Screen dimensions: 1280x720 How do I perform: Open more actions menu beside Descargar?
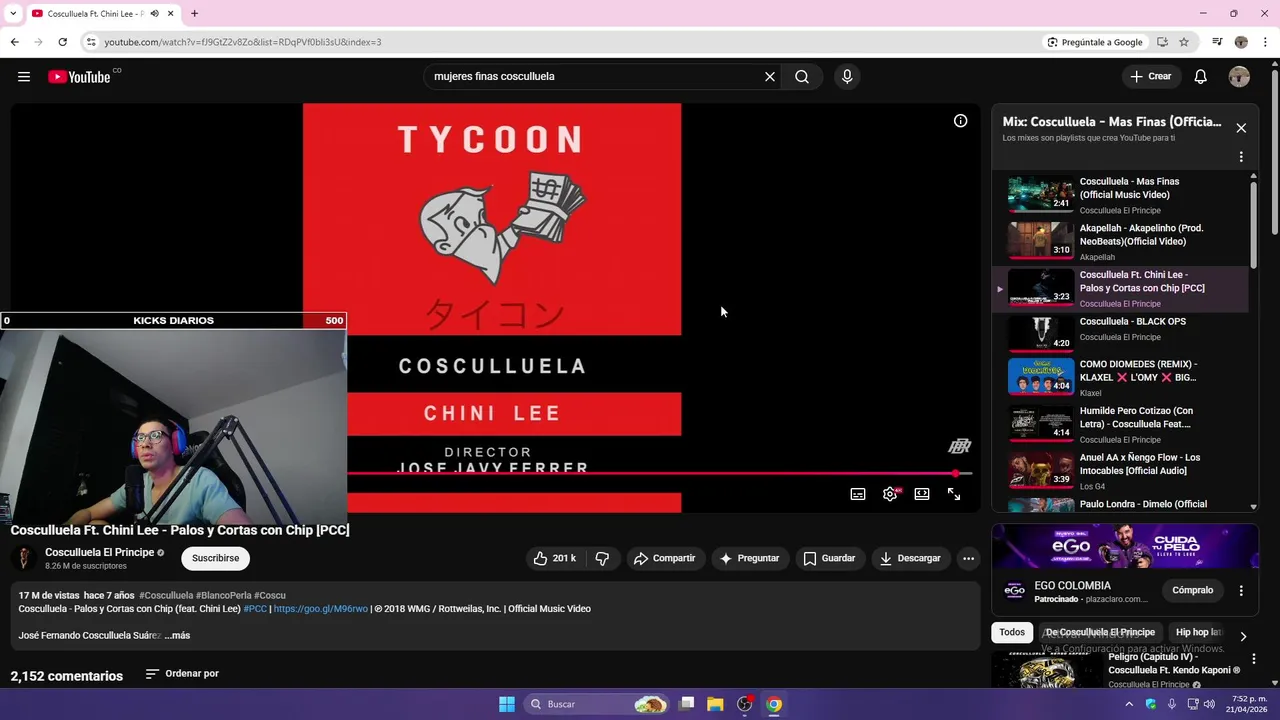click(x=968, y=558)
